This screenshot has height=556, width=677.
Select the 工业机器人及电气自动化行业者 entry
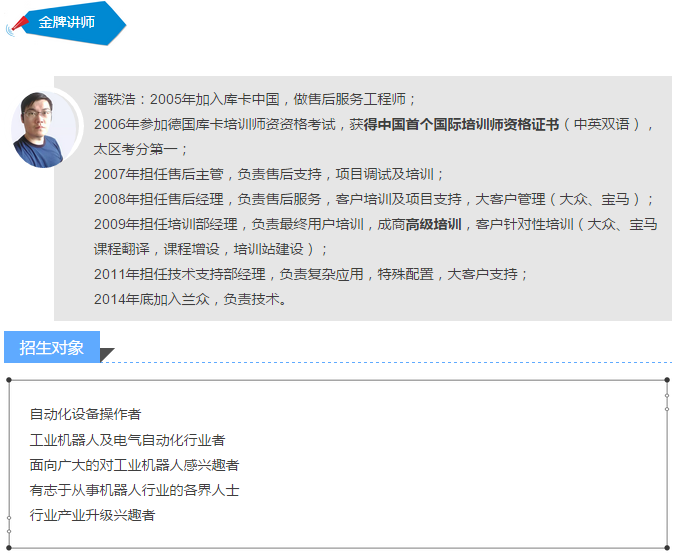[x=127, y=440]
